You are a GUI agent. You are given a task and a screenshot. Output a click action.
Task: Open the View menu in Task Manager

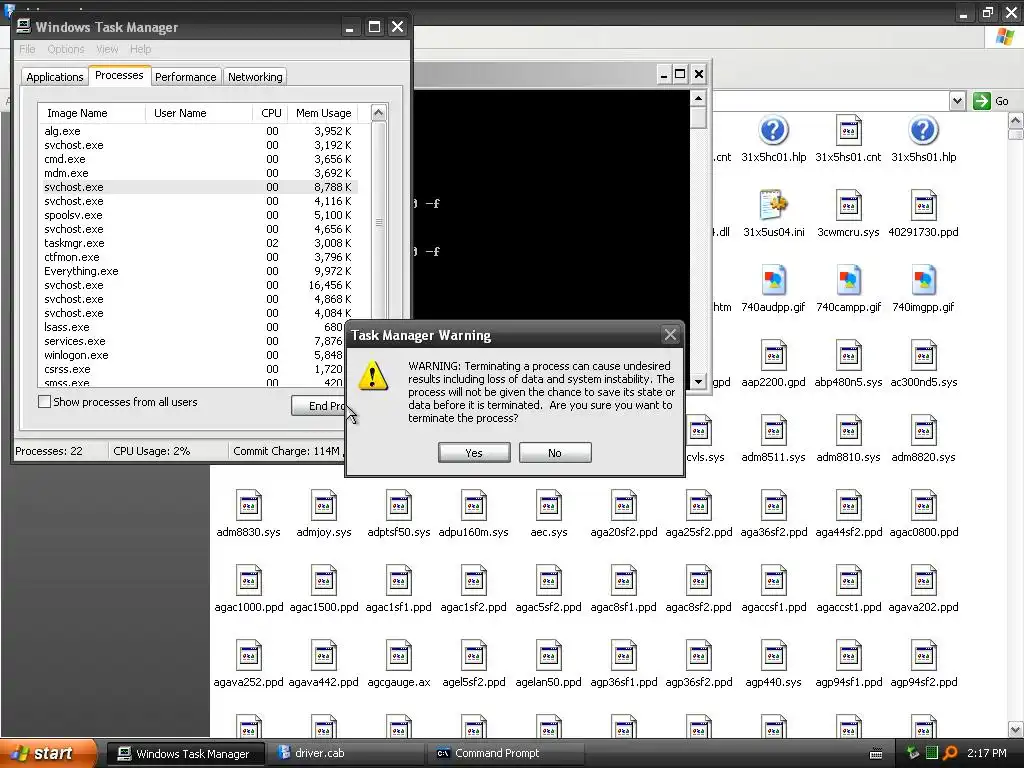(x=107, y=49)
